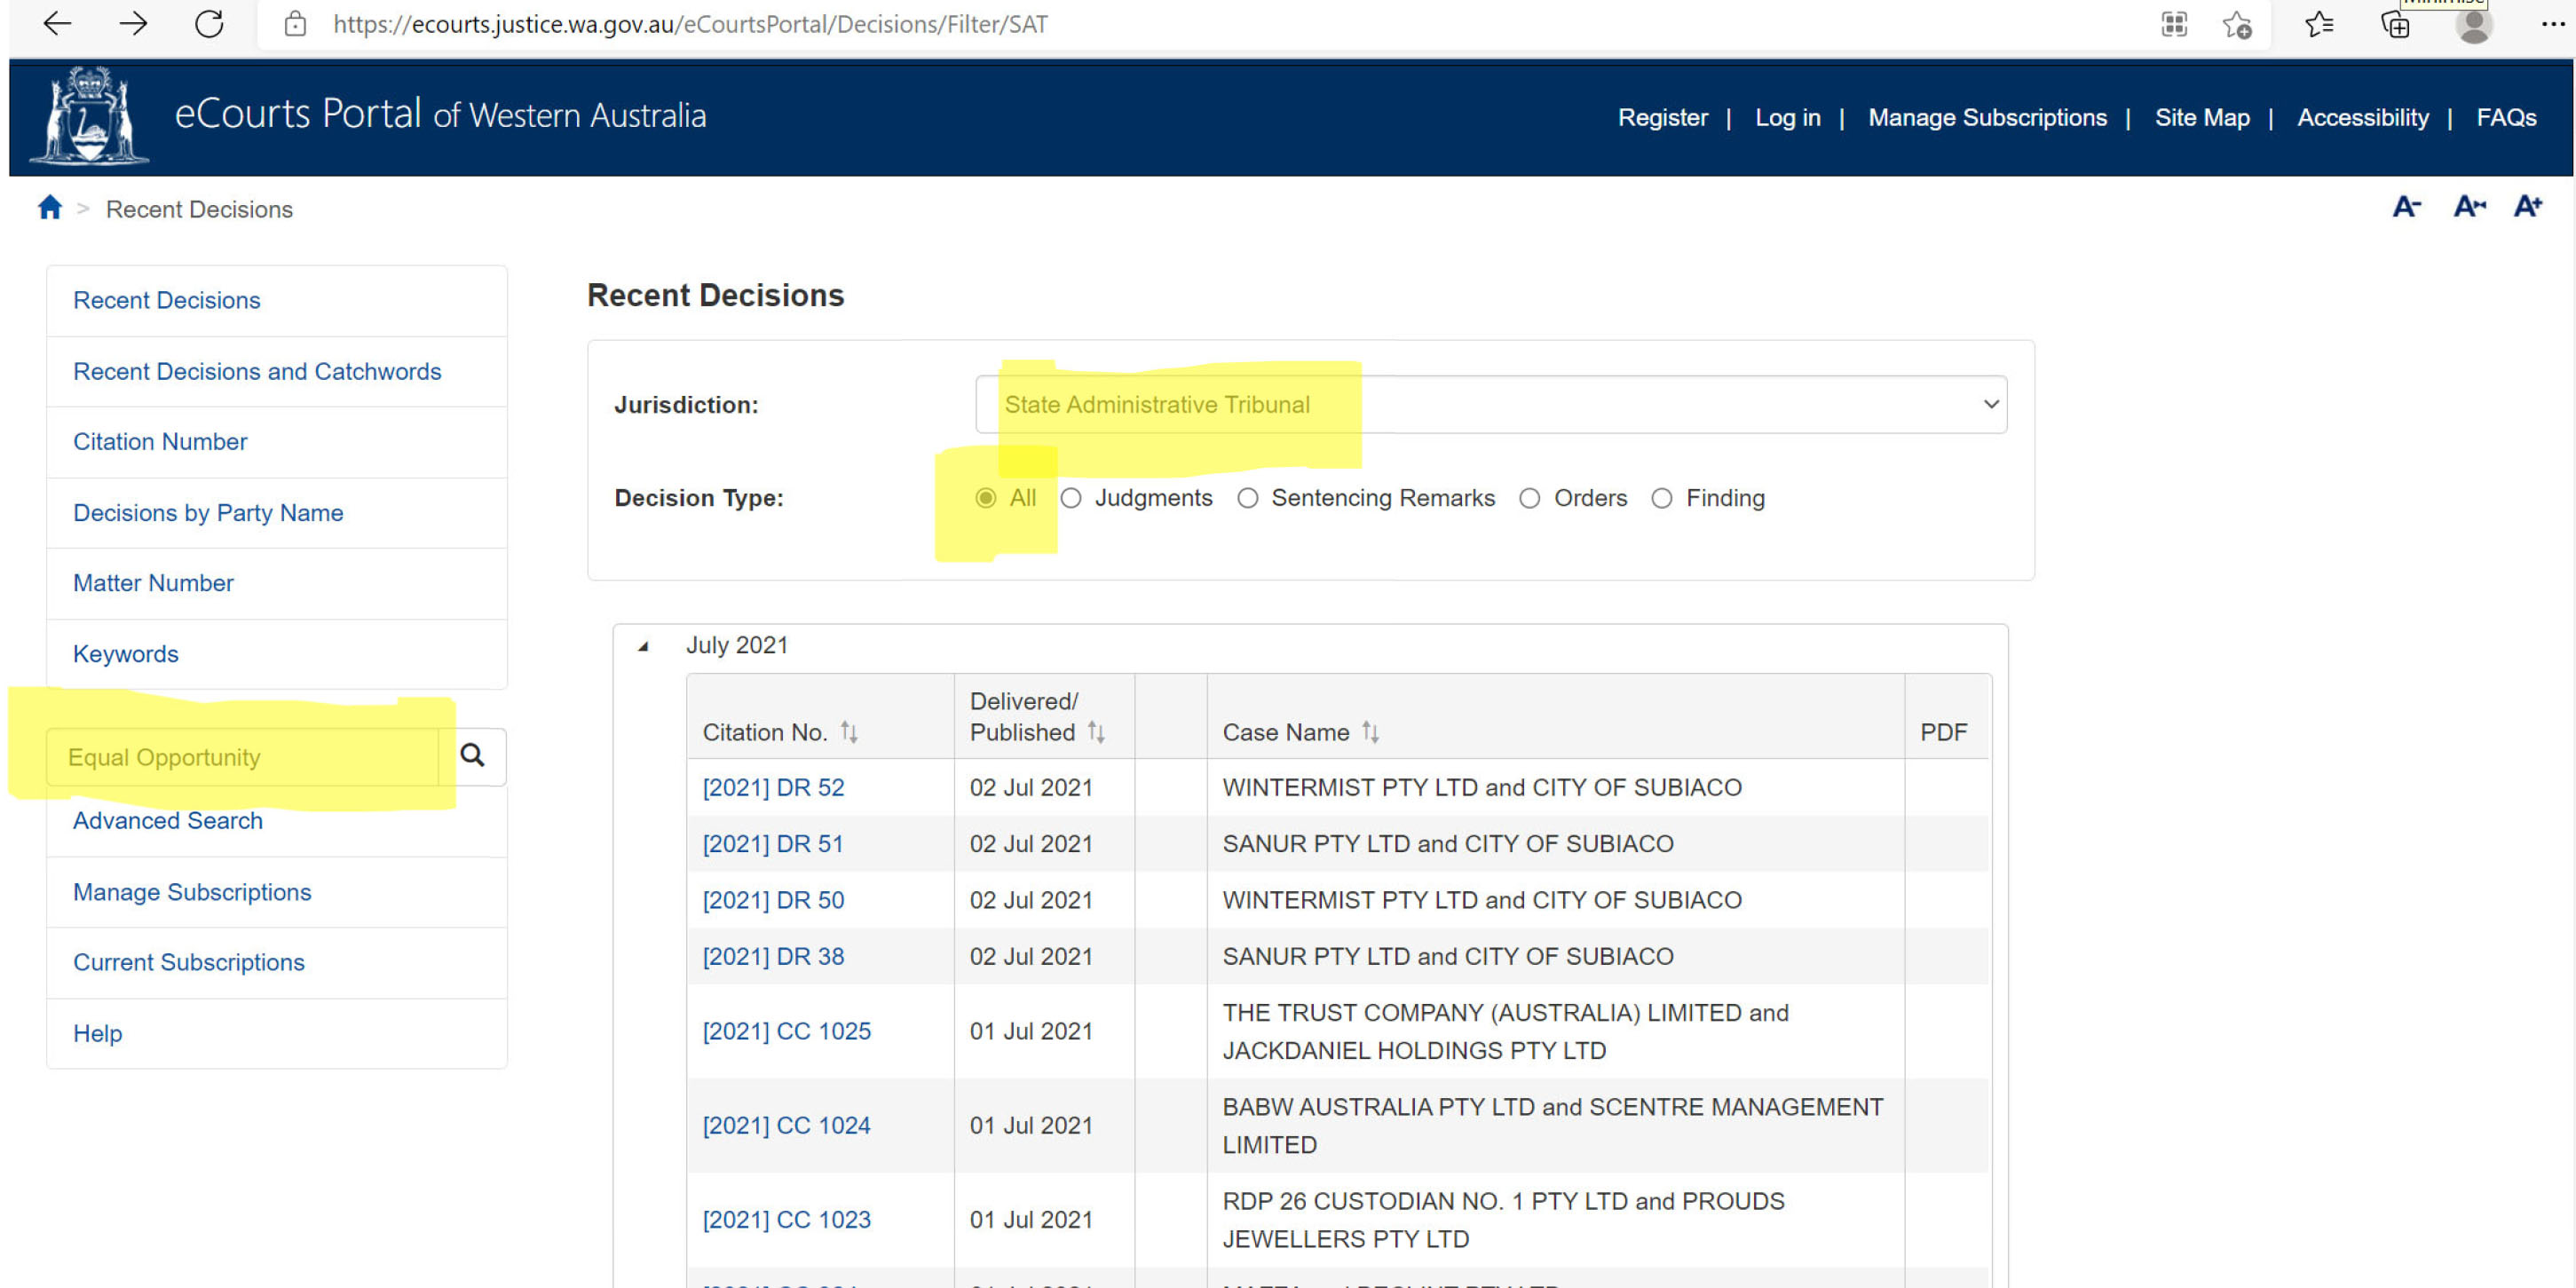Collapse the July 2021 section
The image size is (2576, 1288).
644,646
